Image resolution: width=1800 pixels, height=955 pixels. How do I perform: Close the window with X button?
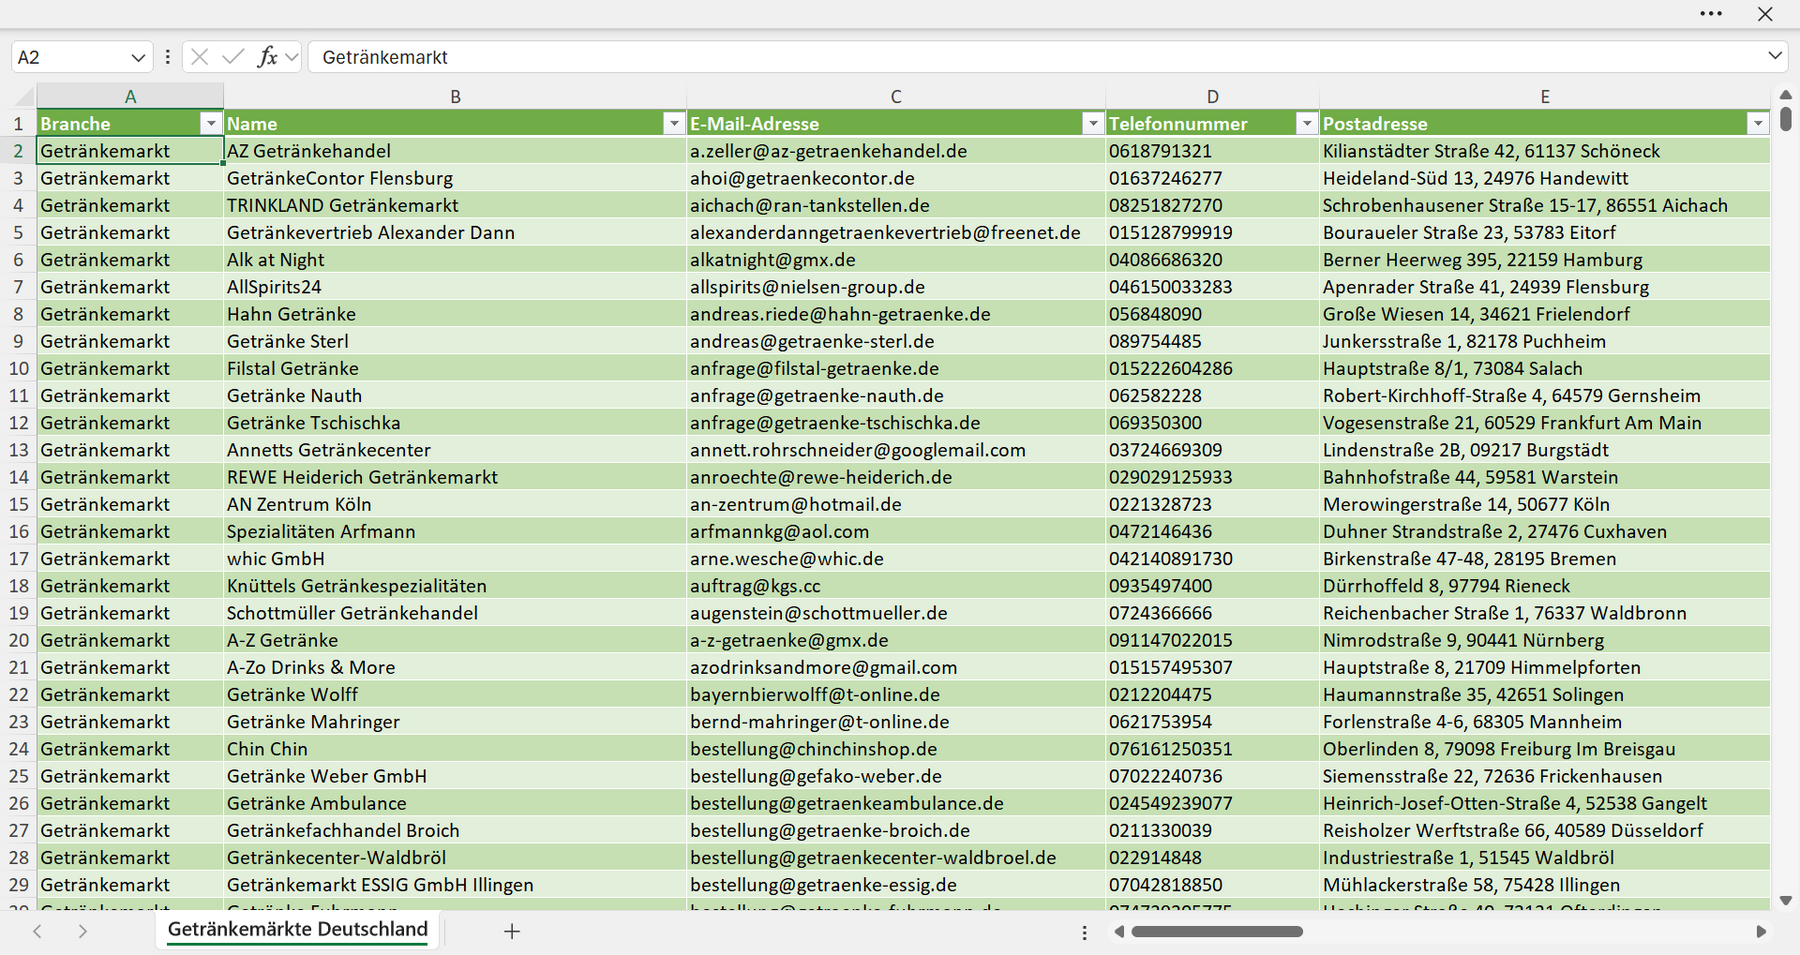(x=1765, y=14)
